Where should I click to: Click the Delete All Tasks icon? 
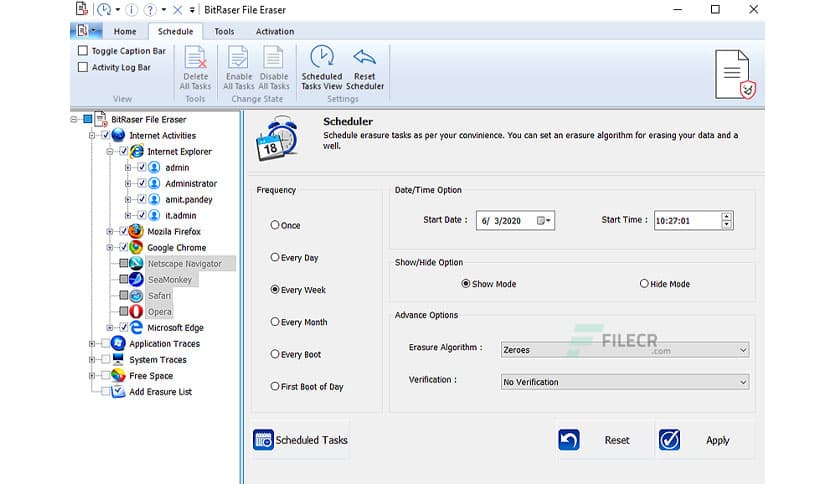pos(195,58)
